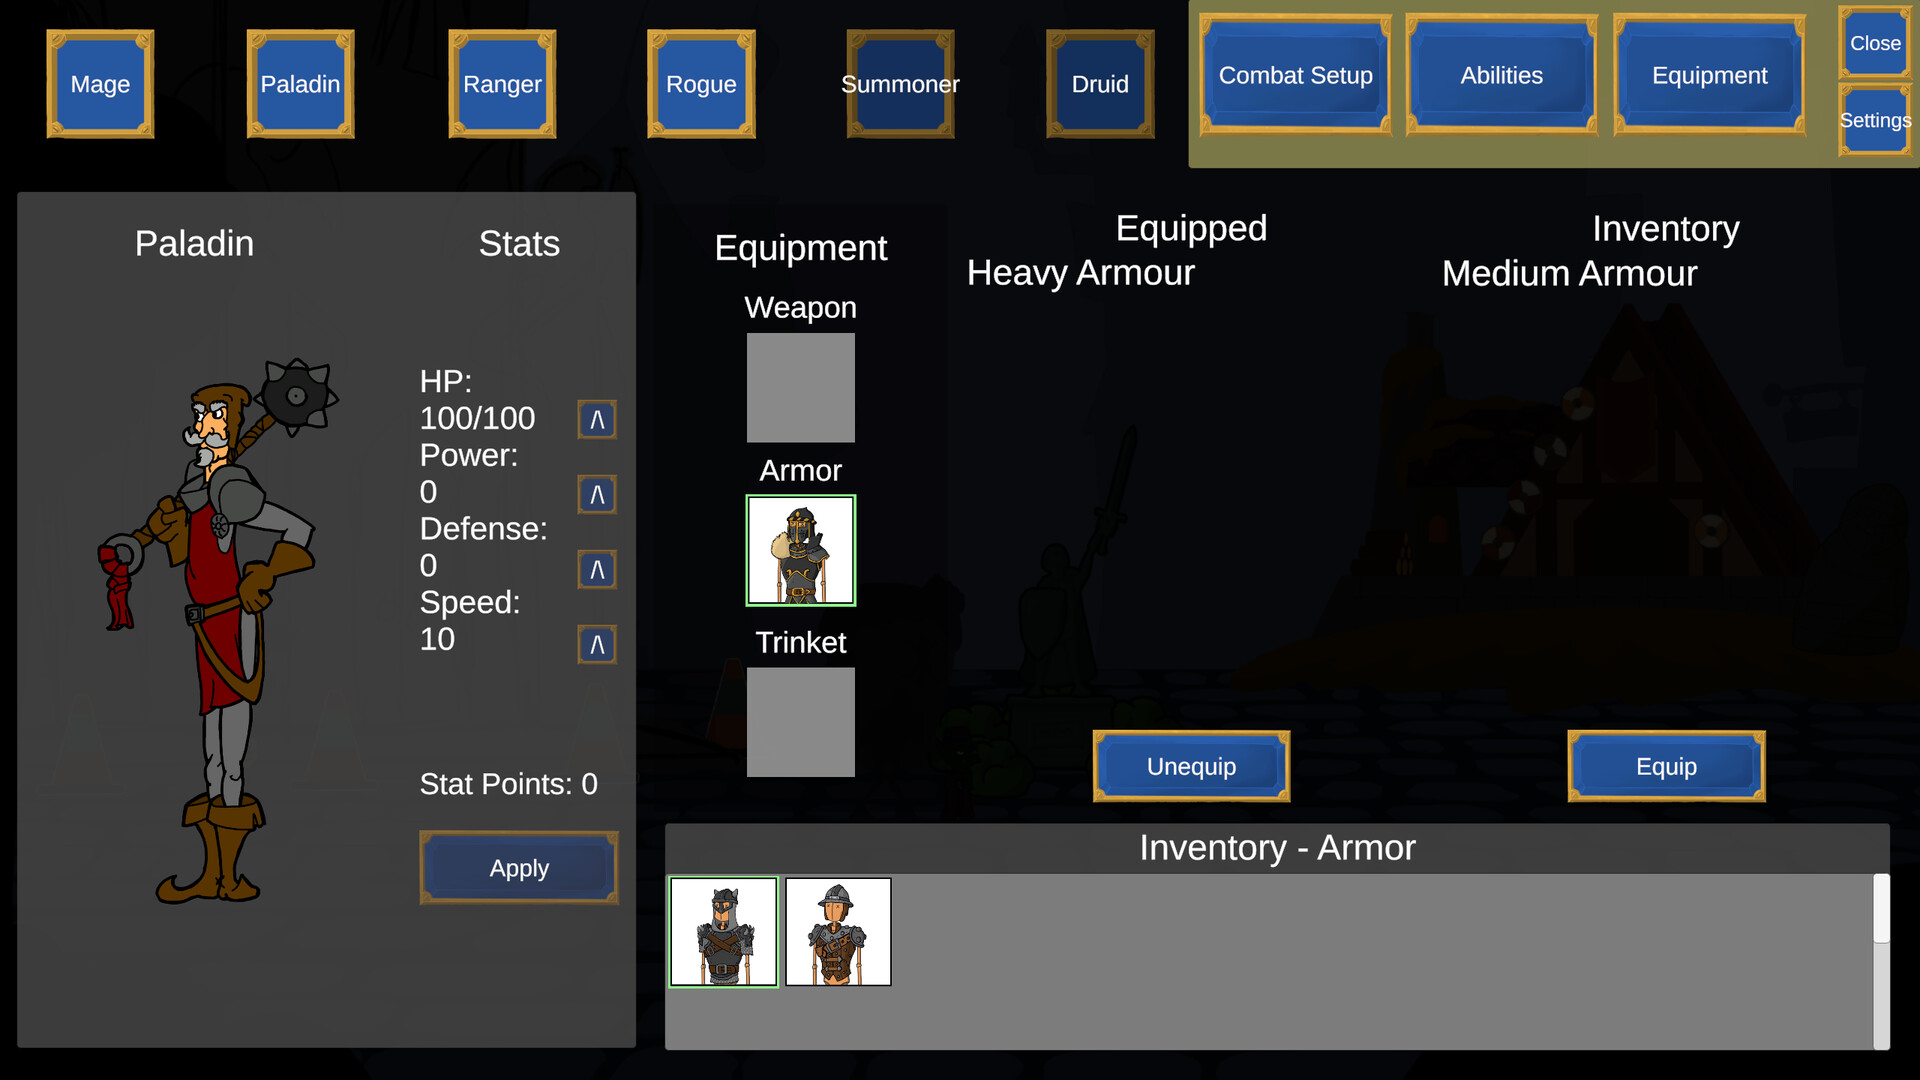
Task: Open the Abilities tab
Action: (1500, 75)
